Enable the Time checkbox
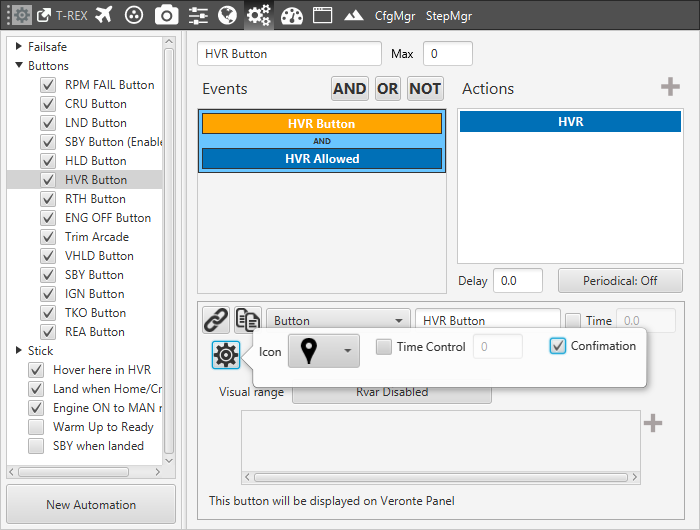The width and height of the screenshot is (700, 530). point(573,321)
